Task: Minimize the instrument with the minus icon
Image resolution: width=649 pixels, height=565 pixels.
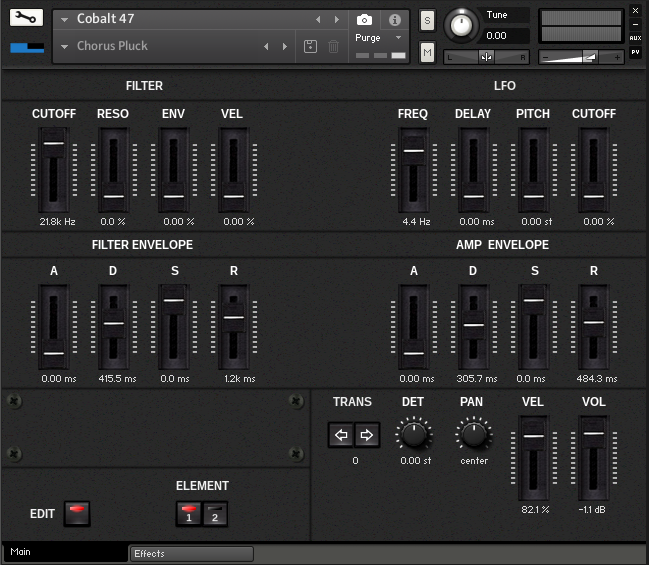Action: [x=635, y=24]
